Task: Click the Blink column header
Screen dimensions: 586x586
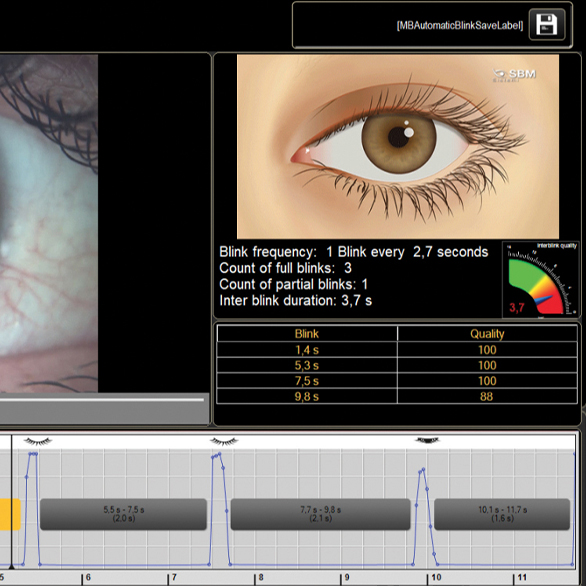Action: [307, 333]
